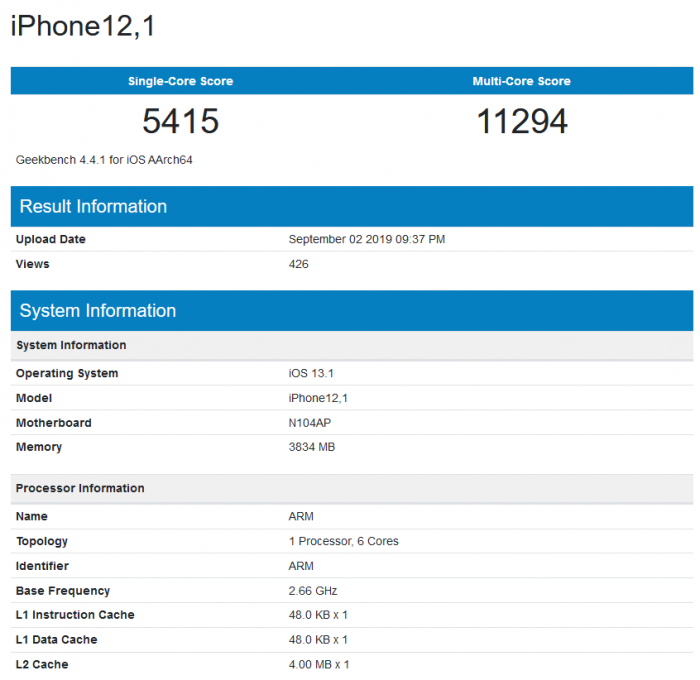Click the processor Name label

coord(31,516)
